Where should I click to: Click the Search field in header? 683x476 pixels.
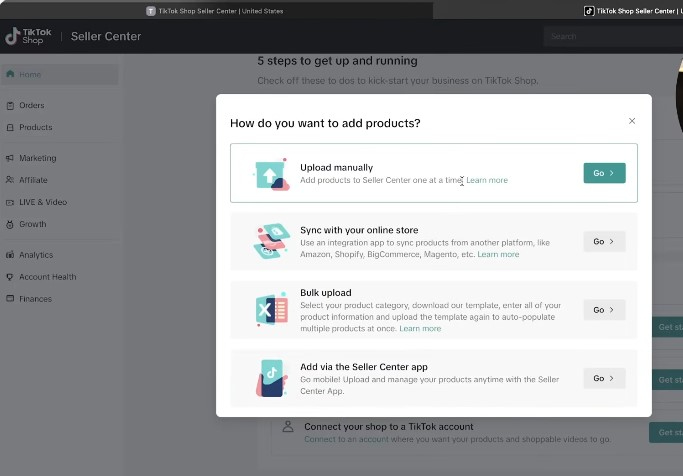[x=613, y=36]
